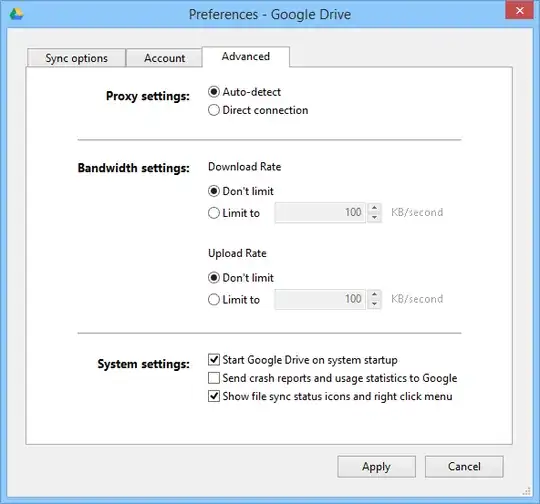Click the Upload Rate heading
Image resolution: width=540 pixels, height=504 pixels.
click(237, 253)
